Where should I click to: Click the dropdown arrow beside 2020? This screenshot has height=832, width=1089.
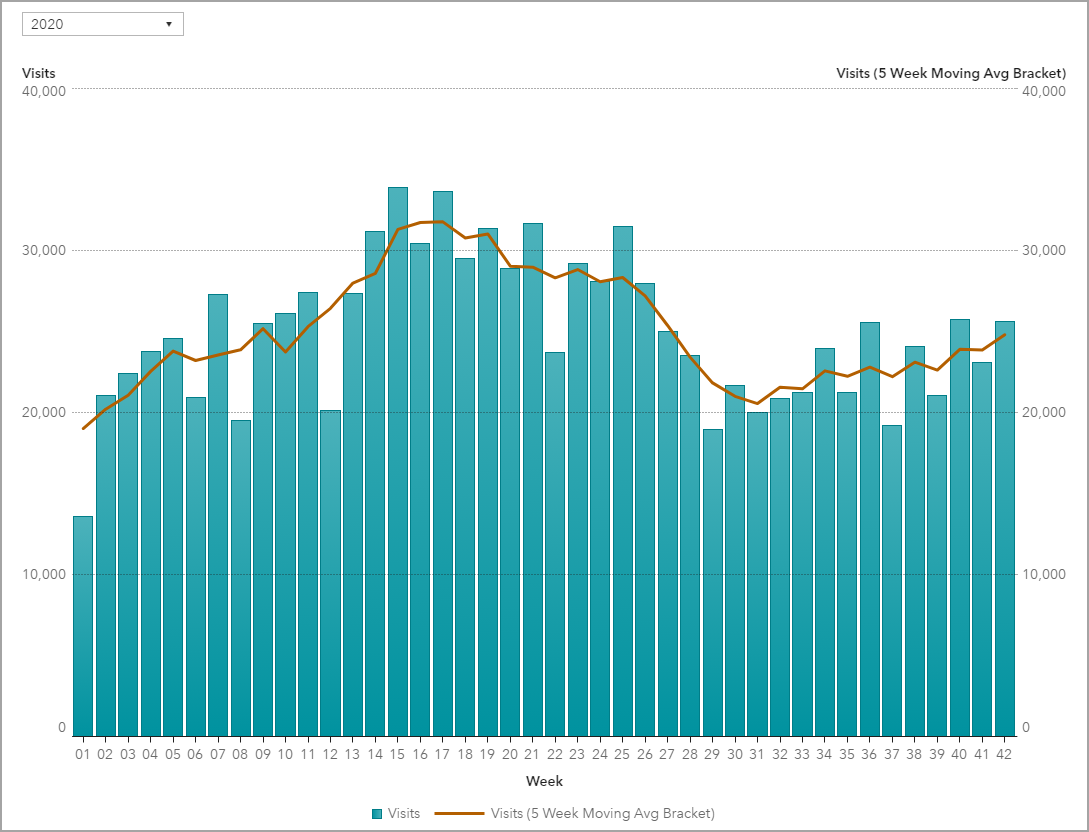(168, 24)
